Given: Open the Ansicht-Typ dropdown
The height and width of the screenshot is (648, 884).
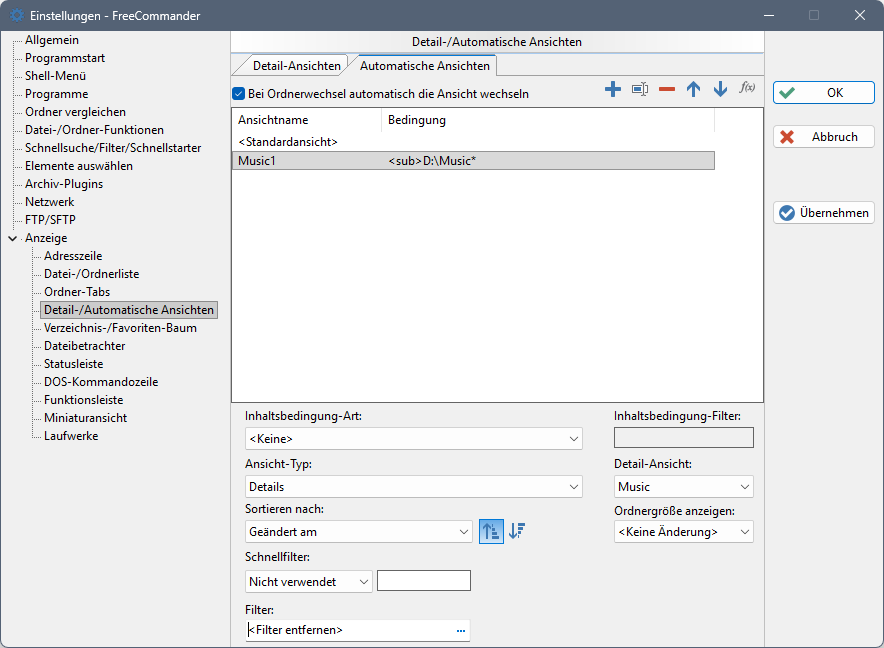Looking at the screenshot, I should coord(414,487).
